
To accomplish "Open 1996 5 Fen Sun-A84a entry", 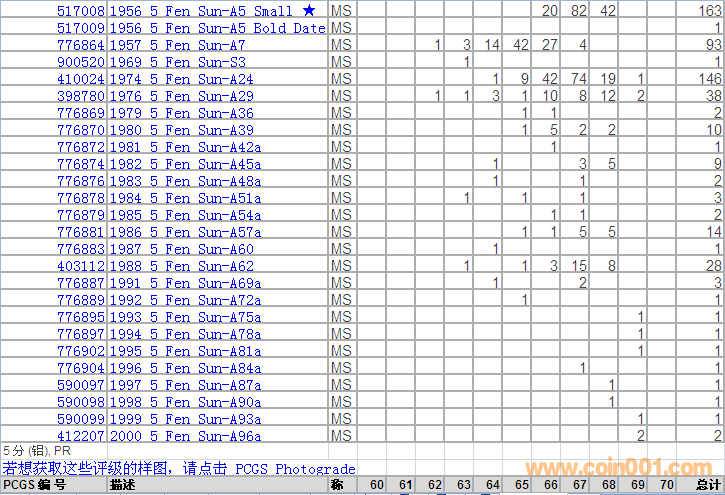I will point(185,368).
